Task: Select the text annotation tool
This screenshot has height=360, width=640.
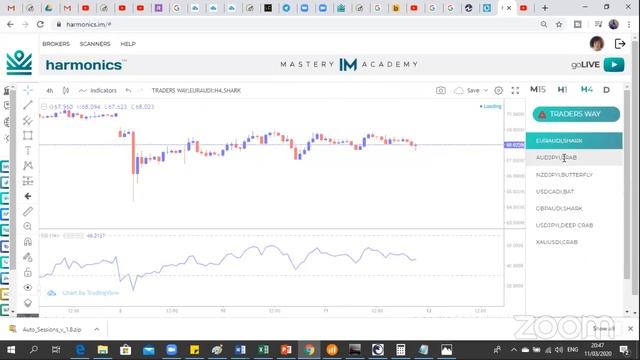Action: pos(28,151)
